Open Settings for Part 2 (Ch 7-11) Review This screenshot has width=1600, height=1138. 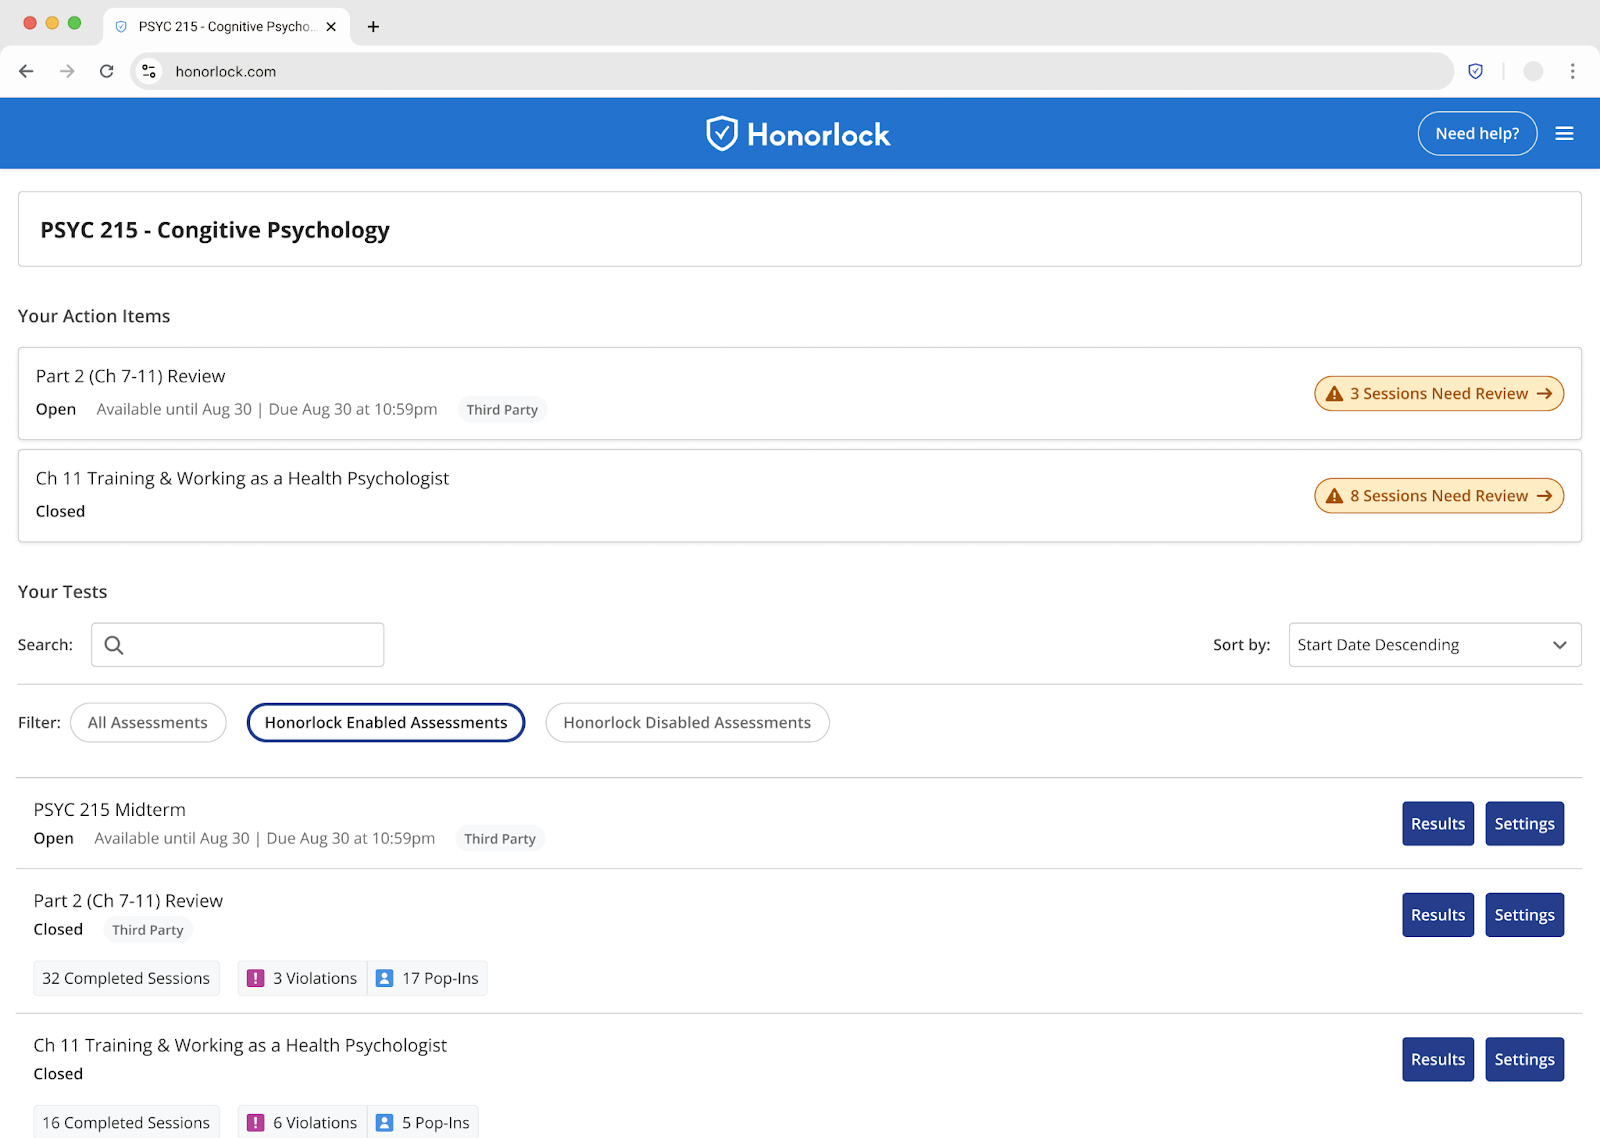[1524, 915]
